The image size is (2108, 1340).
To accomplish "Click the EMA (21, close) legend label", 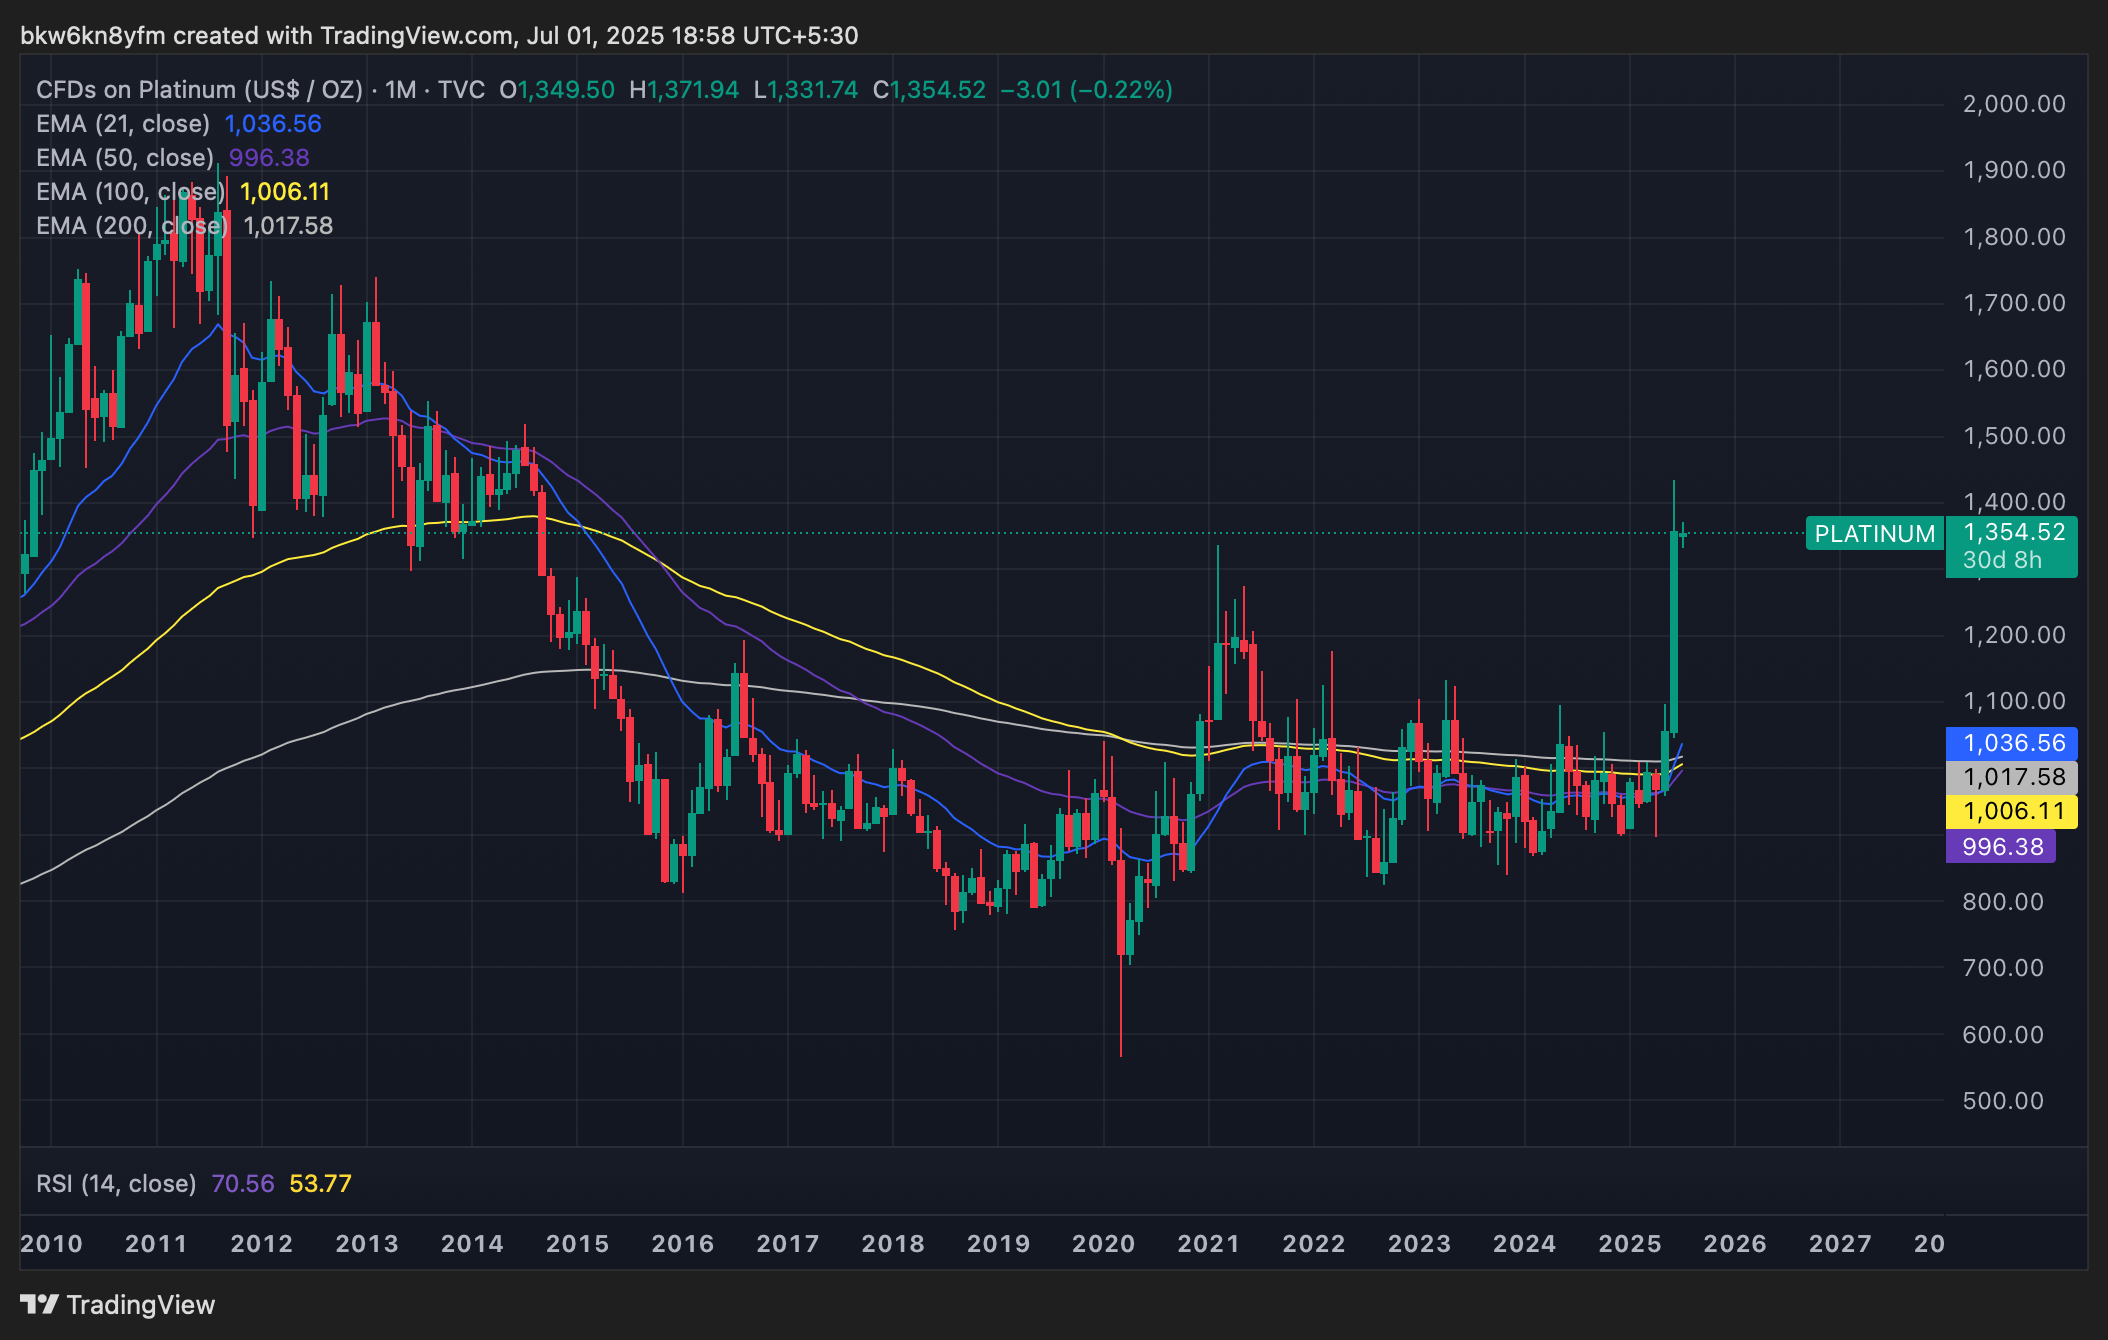I will pos(123,124).
